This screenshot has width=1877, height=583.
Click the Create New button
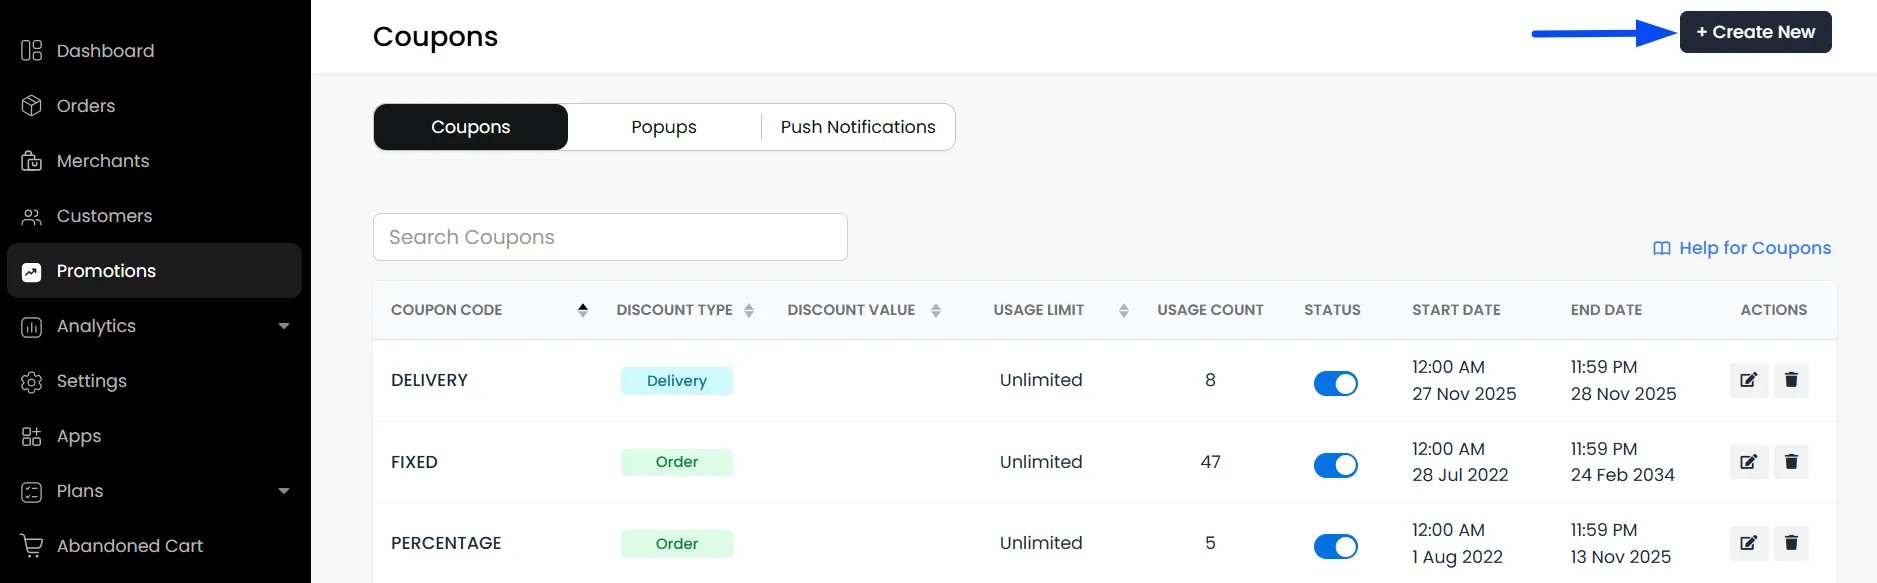tap(1755, 32)
